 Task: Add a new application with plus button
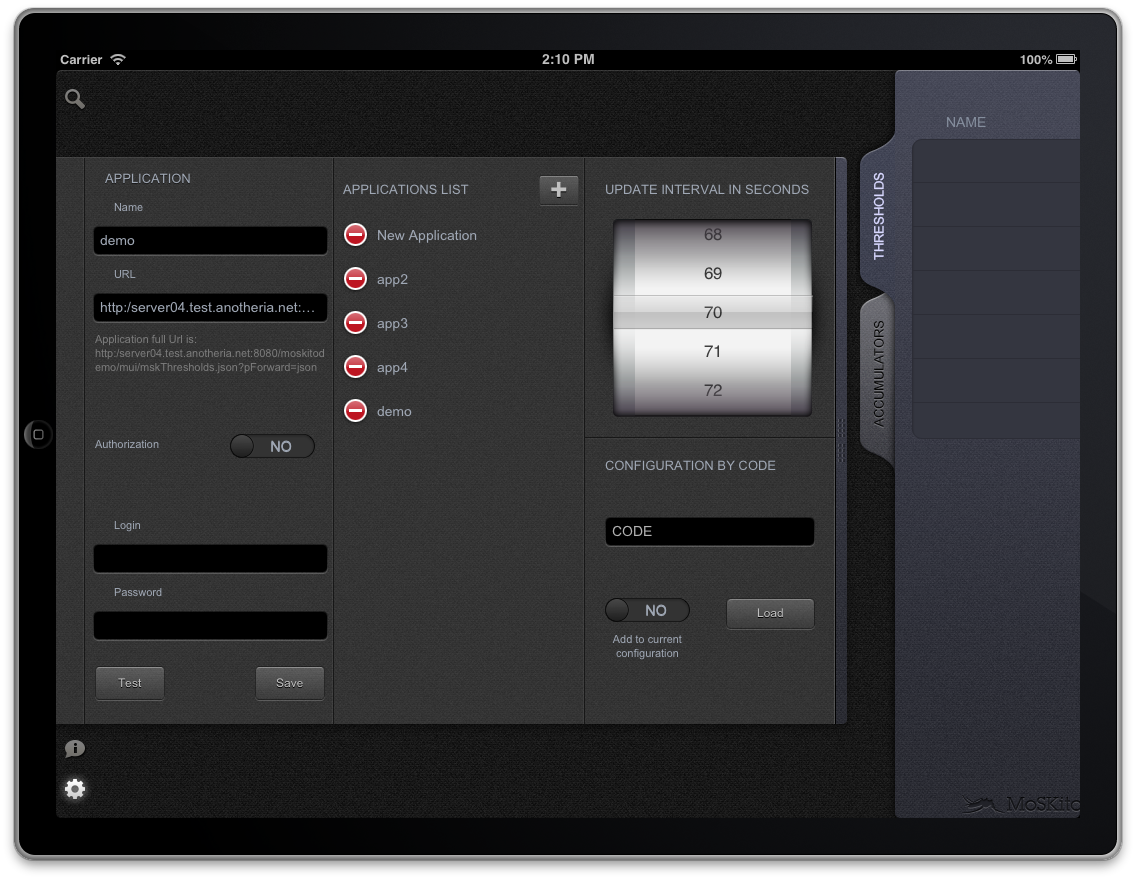click(x=559, y=190)
